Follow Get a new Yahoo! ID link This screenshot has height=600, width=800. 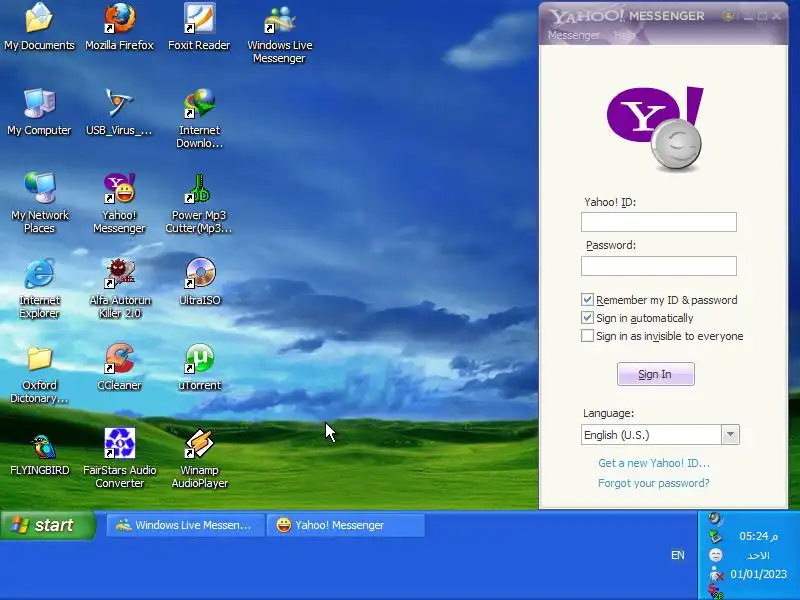tap(654, 463)
